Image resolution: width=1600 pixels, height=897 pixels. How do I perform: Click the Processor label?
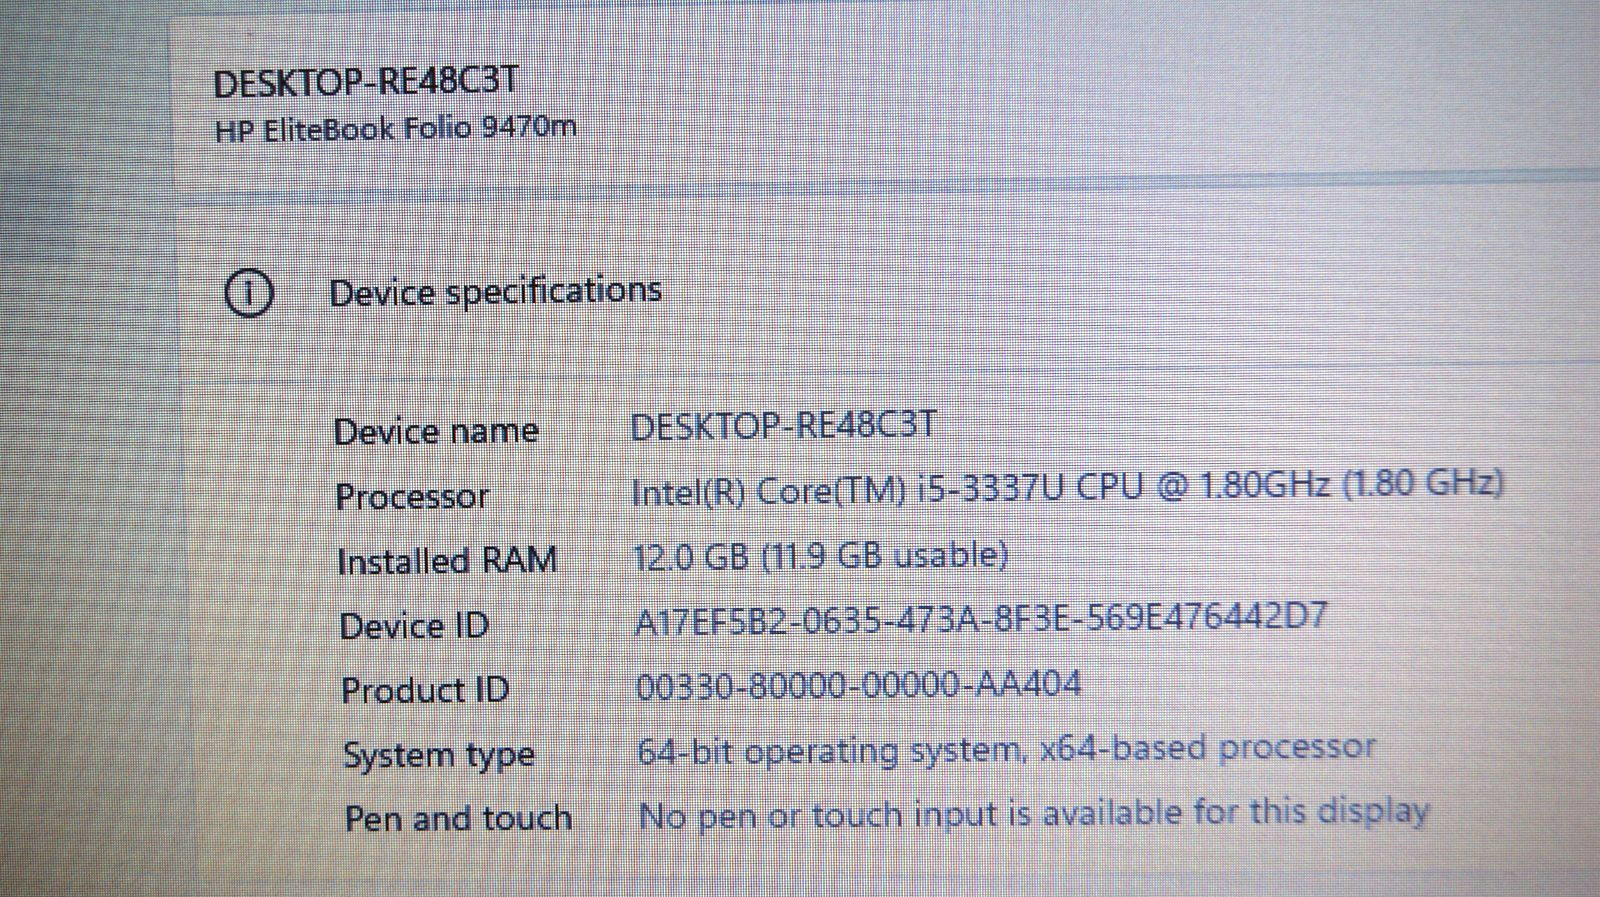pyautogui.click(x=412, y=496)
